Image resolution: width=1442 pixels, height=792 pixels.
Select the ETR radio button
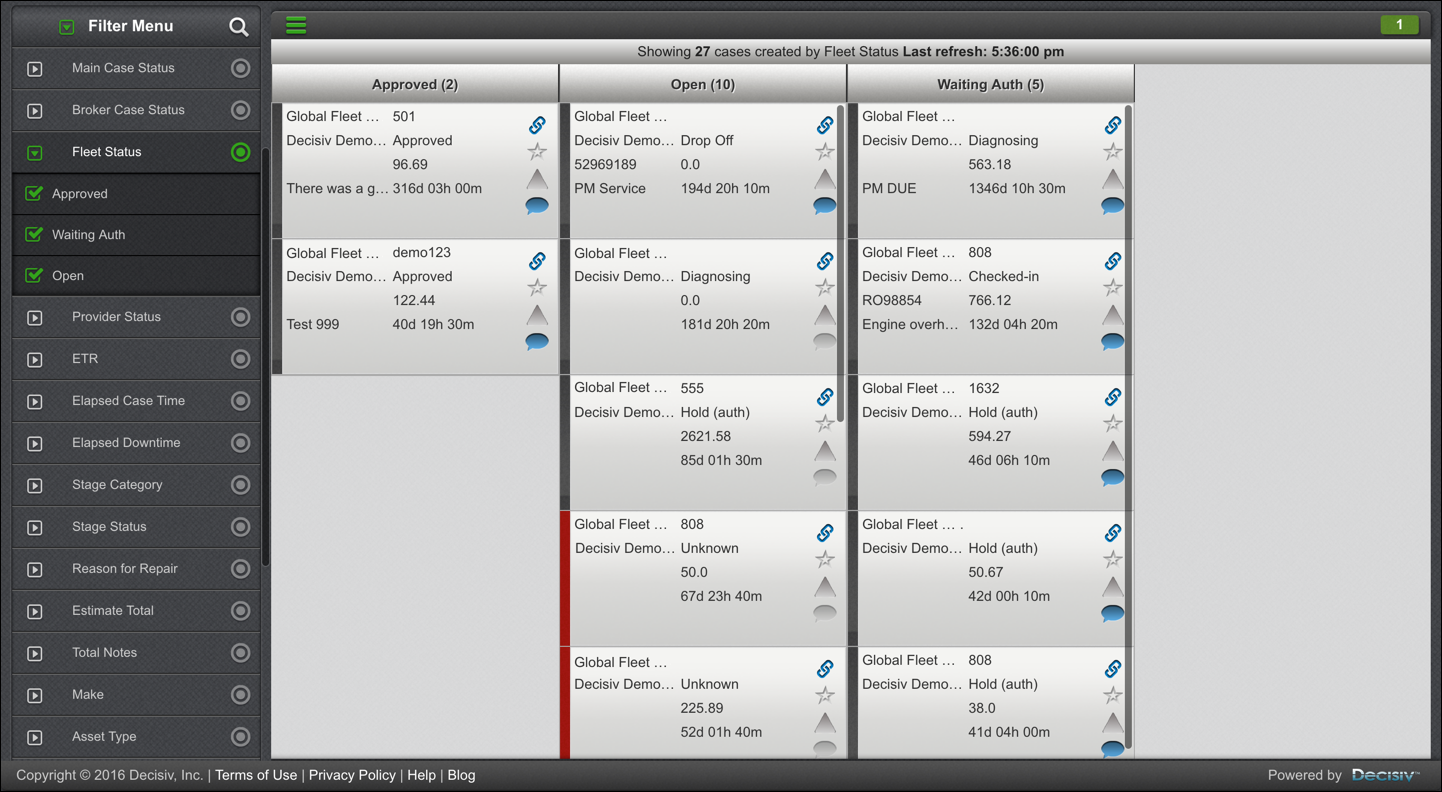point(240,359)
